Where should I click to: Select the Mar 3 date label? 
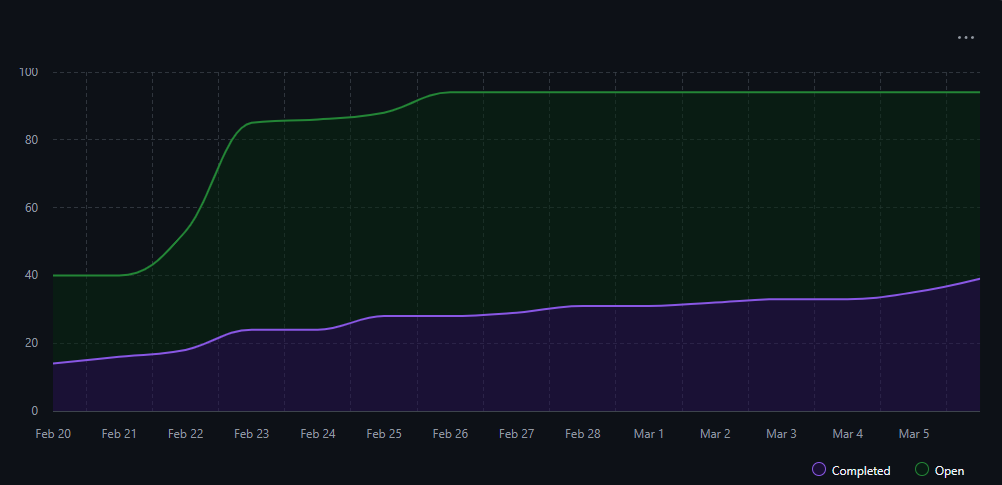point(781,434)
